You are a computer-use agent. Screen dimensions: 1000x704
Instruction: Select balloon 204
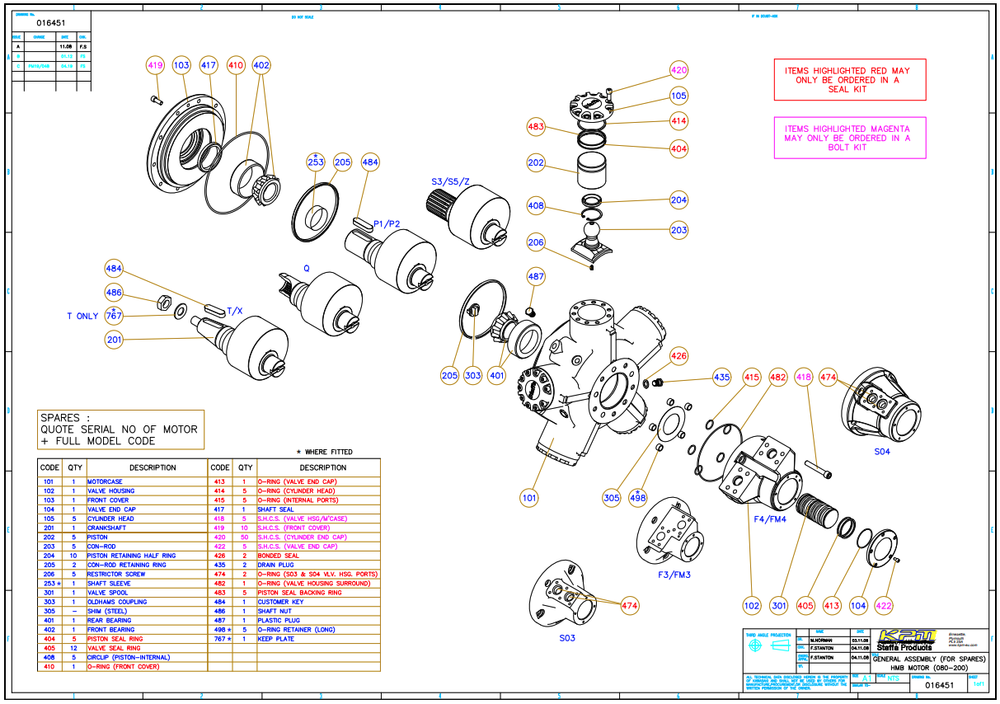point(679,200)
